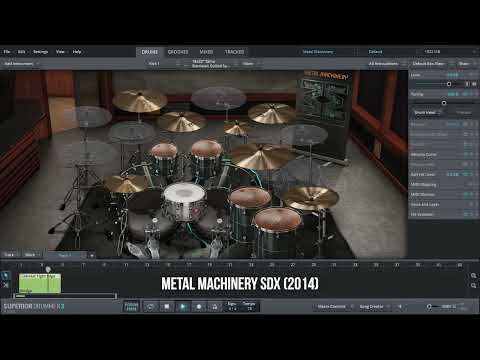Toggle the solo button beside Level slider
480x360 pixels.
(467, 84)
